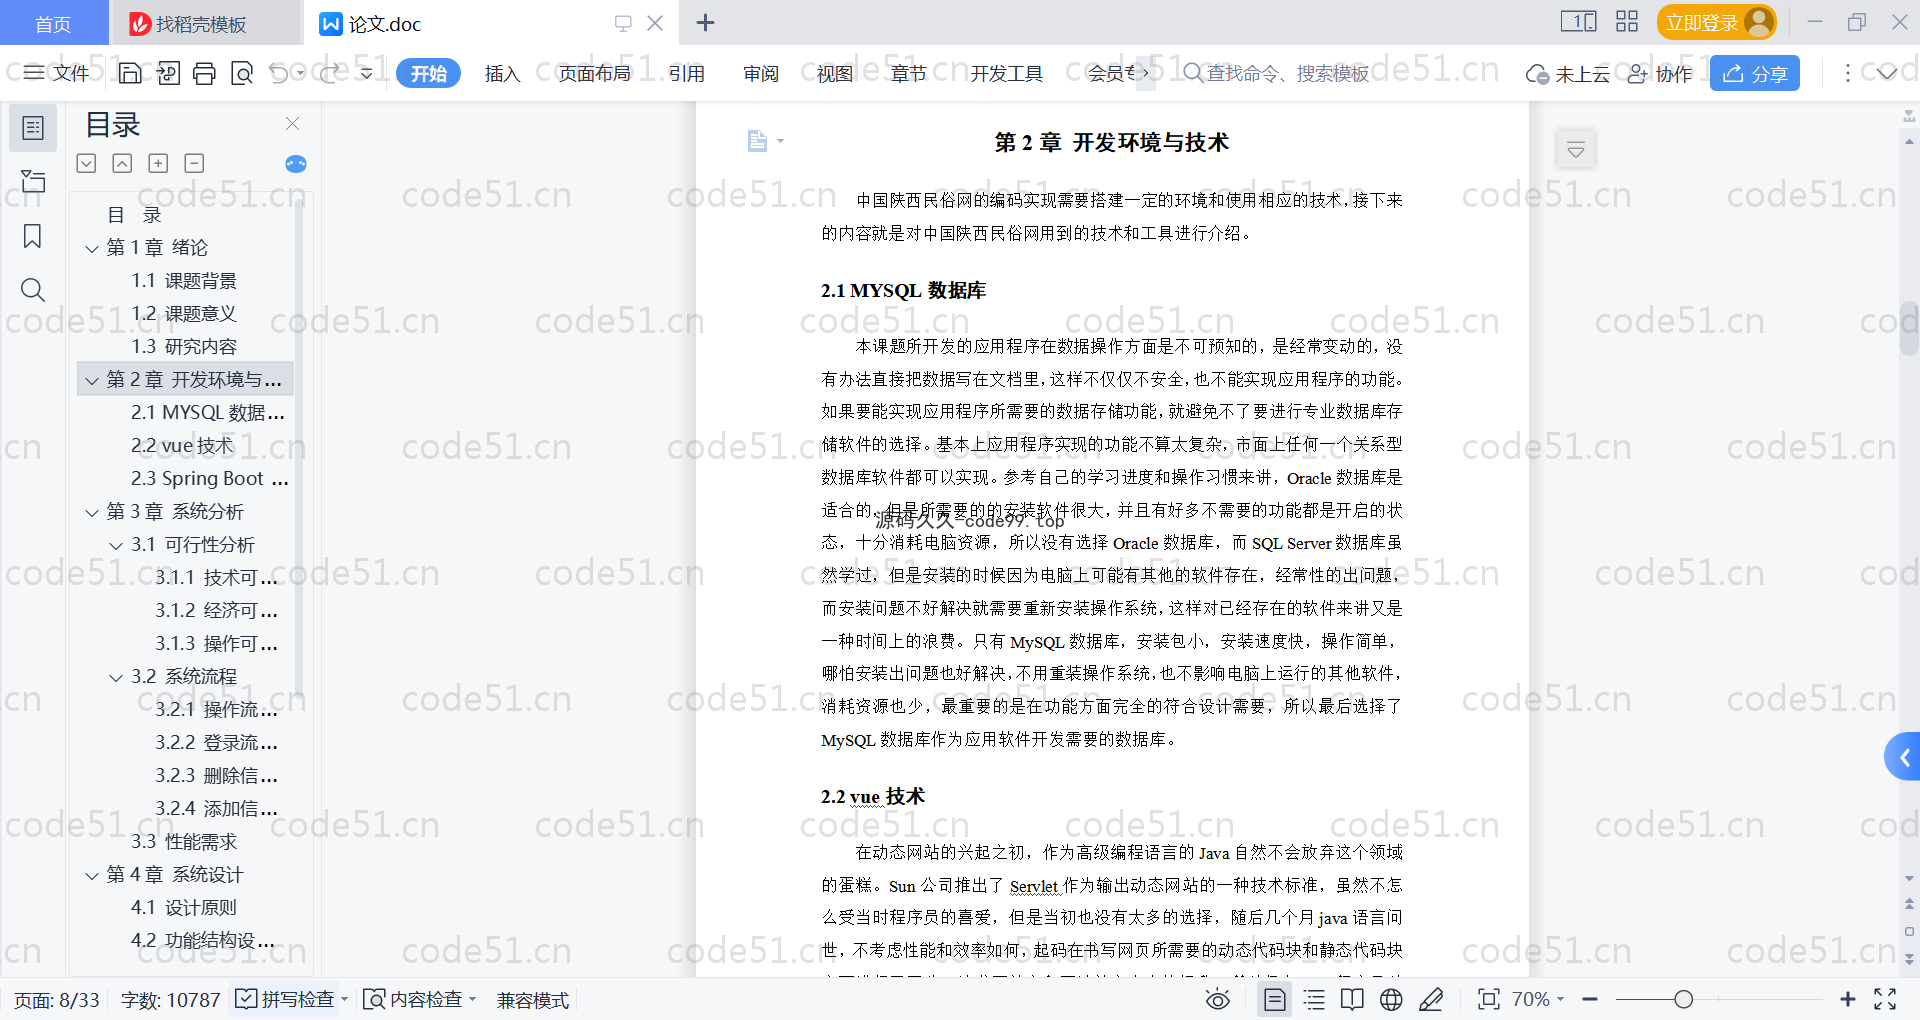The height and width of the screenshot is (1020, 1920).
Task: Click the 分享 share button
Action: 1755,73
